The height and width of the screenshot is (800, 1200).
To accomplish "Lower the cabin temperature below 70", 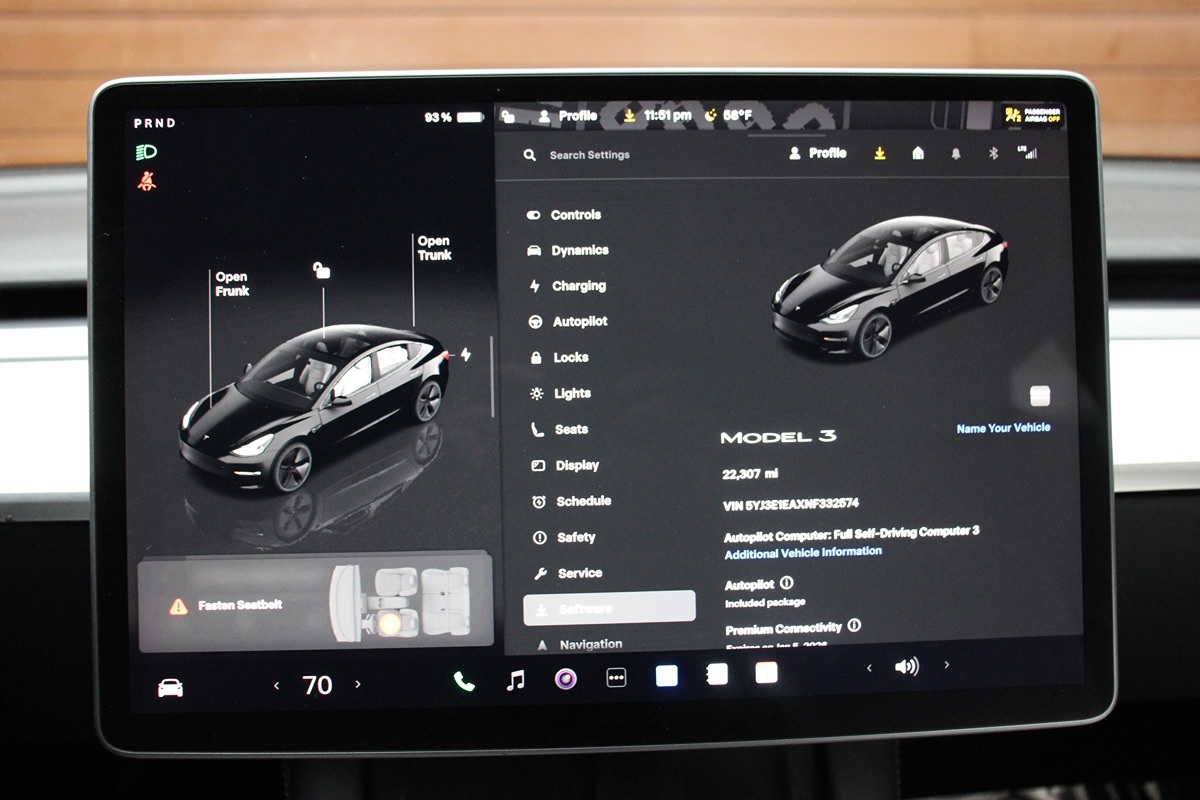I will click(277, 685).
